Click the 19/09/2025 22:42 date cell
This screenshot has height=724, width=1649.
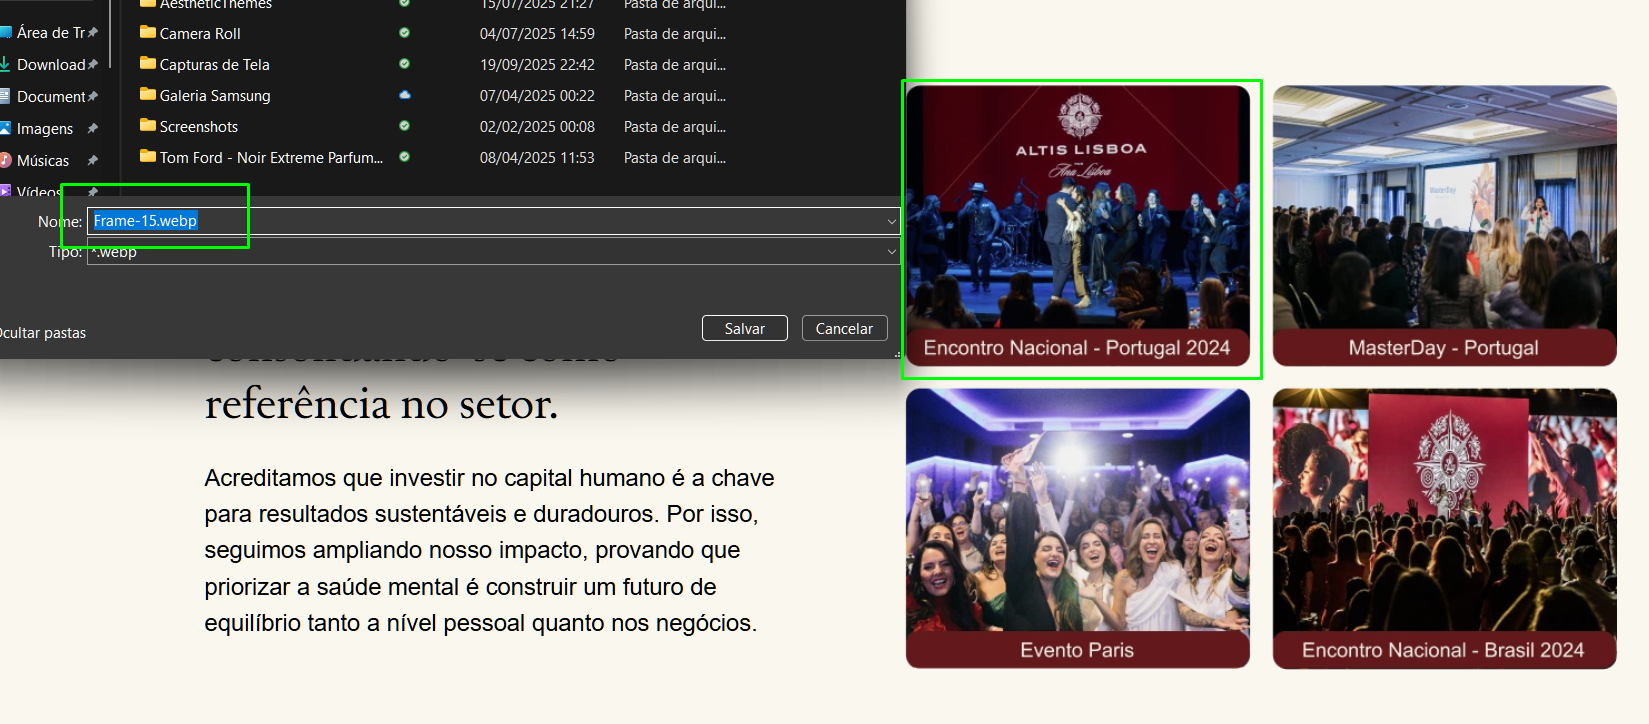tap(537, 65)
